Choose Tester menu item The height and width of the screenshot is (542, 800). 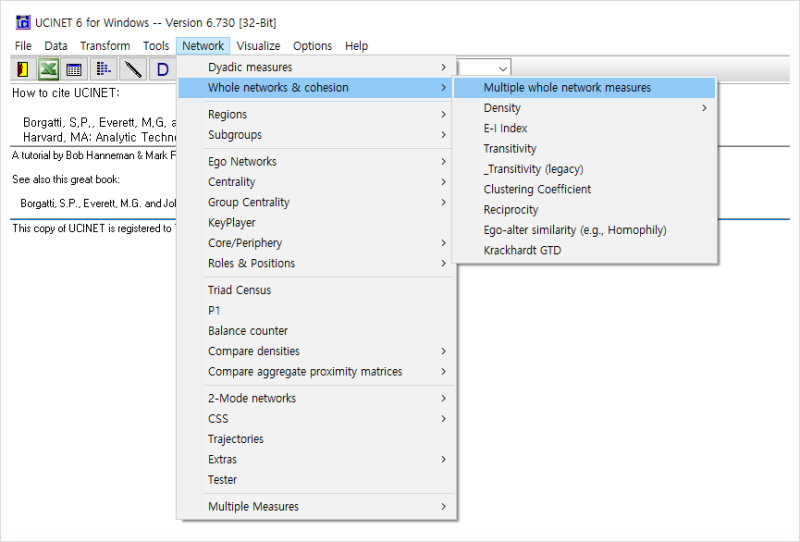click(316, 480)
